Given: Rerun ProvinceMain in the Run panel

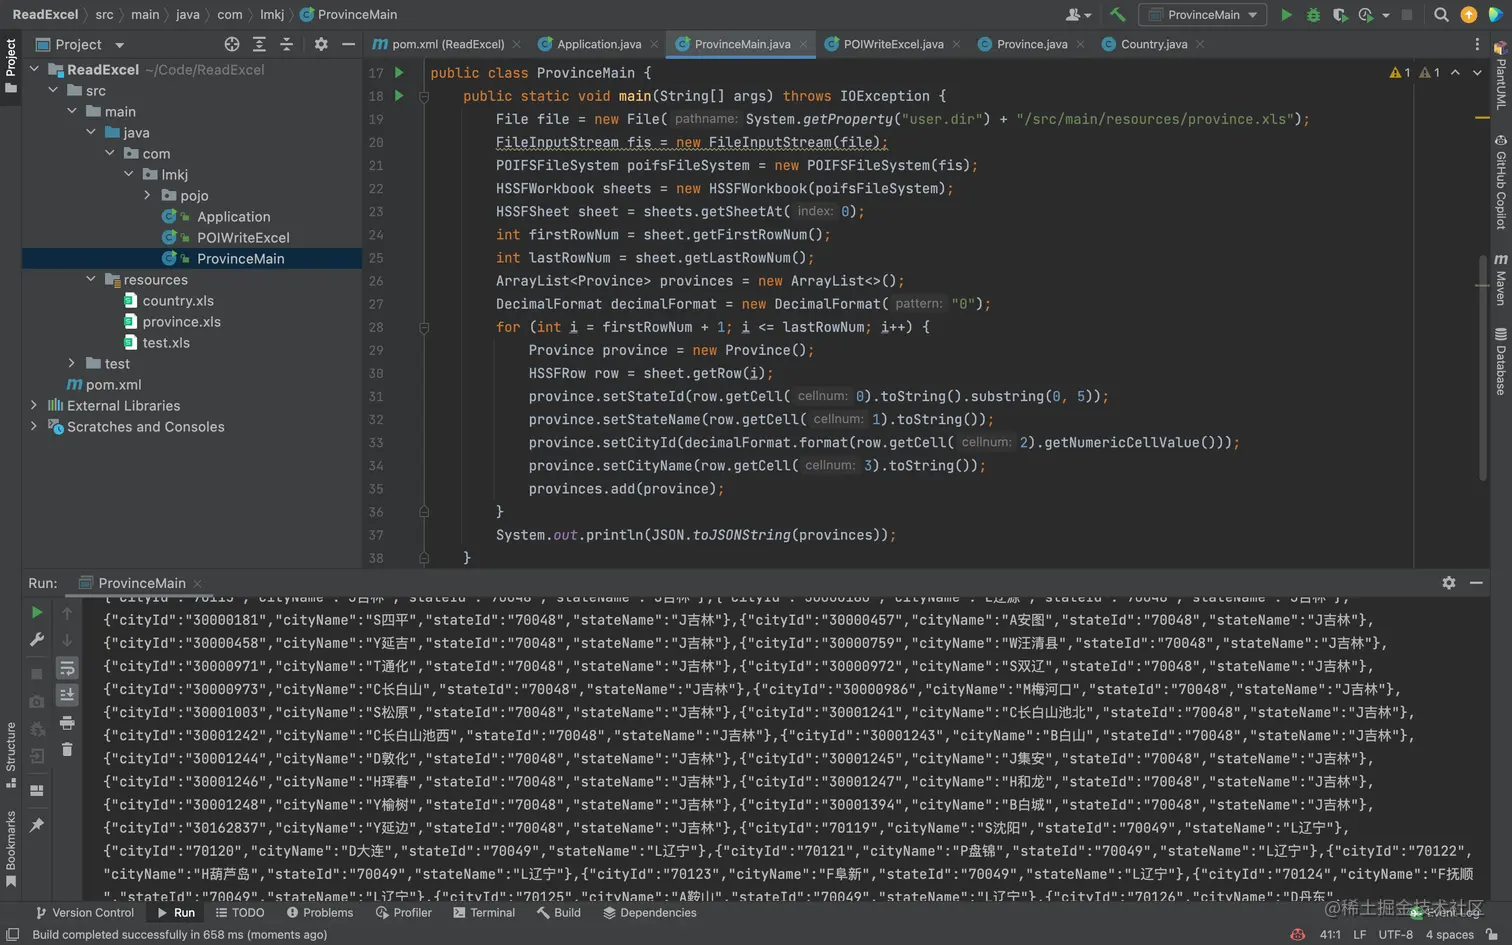Looking at the screenshot, I should 37,612.
